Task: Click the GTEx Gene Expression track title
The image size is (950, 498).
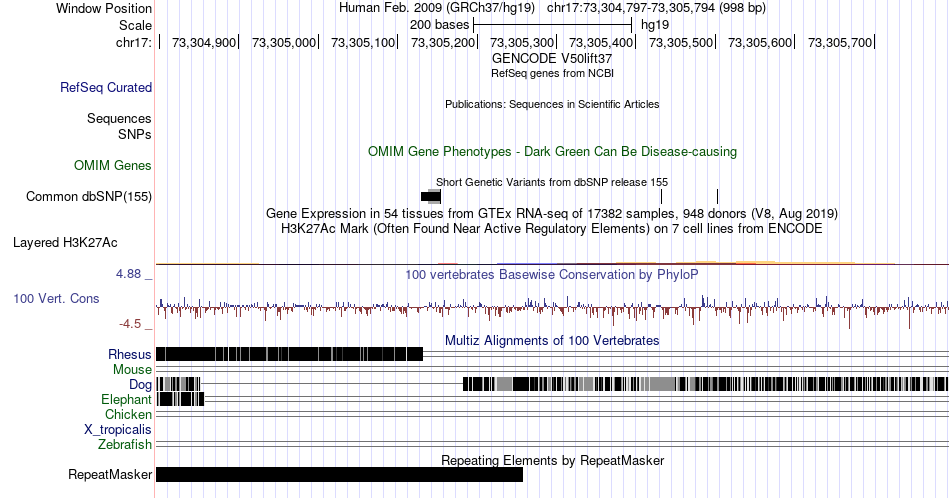Action: 552,213
